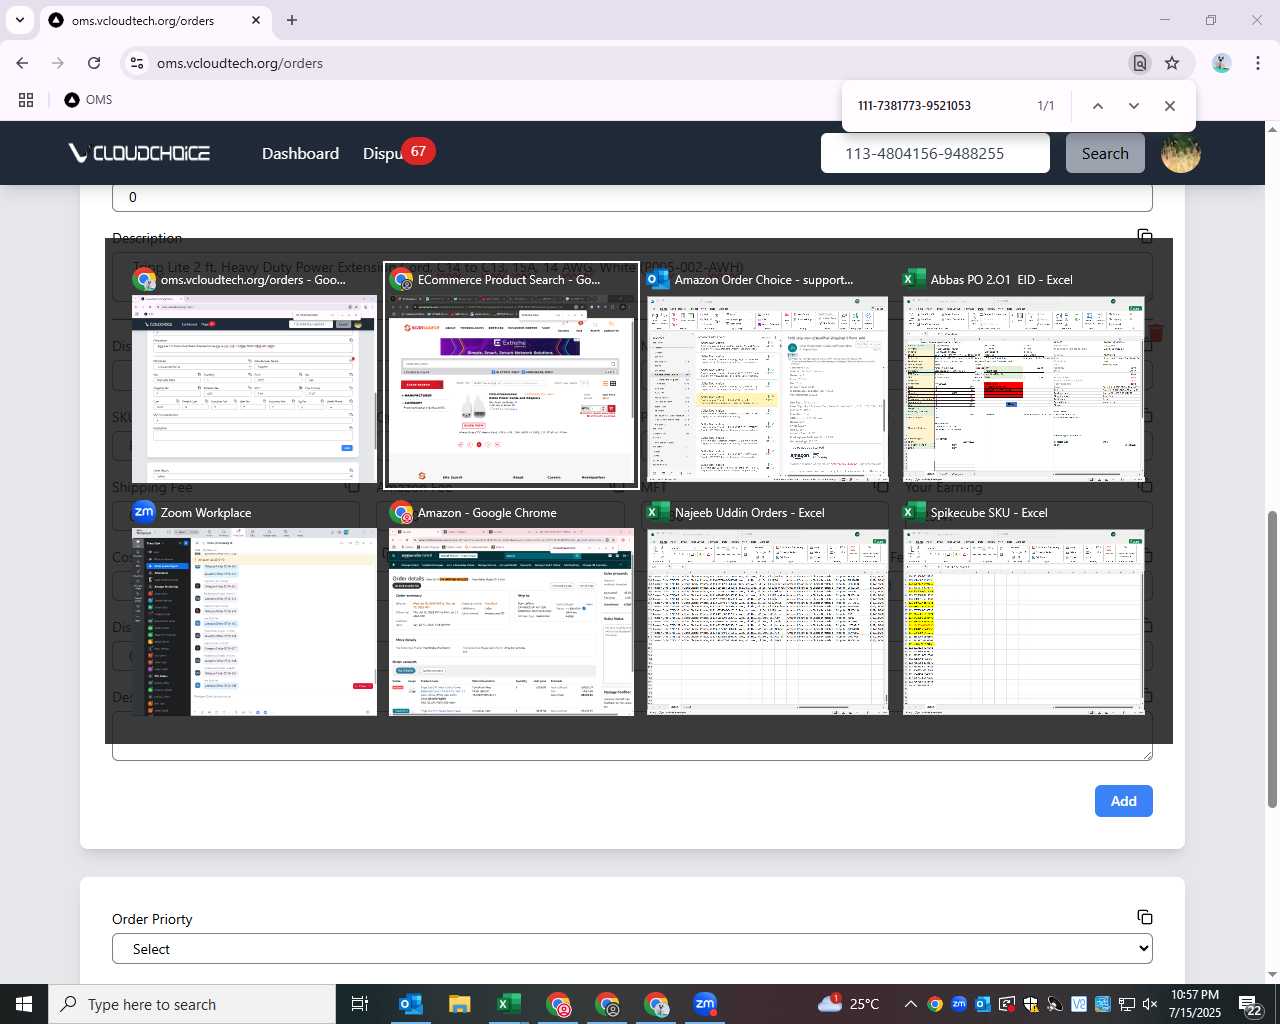This screenshot has width=1280, height=1024.
Task: Click the address bar URL oms.vcloudtech.org/orders
Action: click(x=240, y=63)
